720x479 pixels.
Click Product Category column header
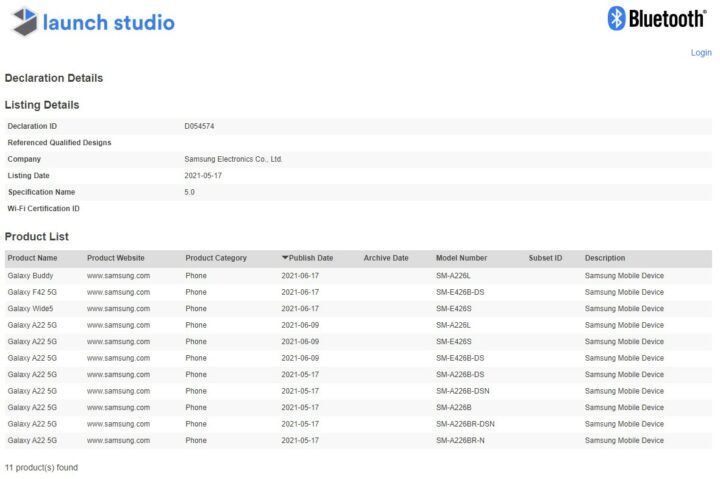216,258
